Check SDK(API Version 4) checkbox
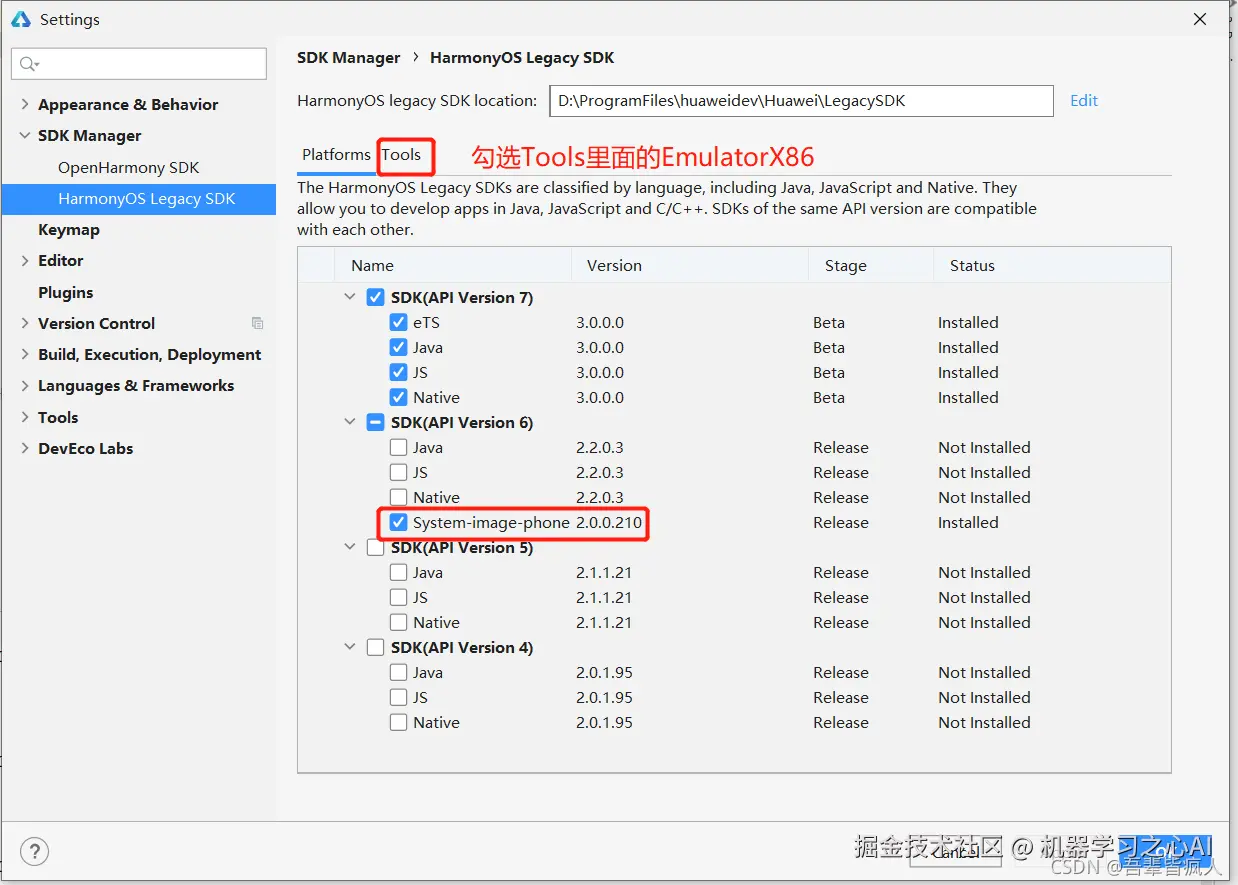Image resolution: width=1238 pixels, height=885 pixels. tap(375, 647)
